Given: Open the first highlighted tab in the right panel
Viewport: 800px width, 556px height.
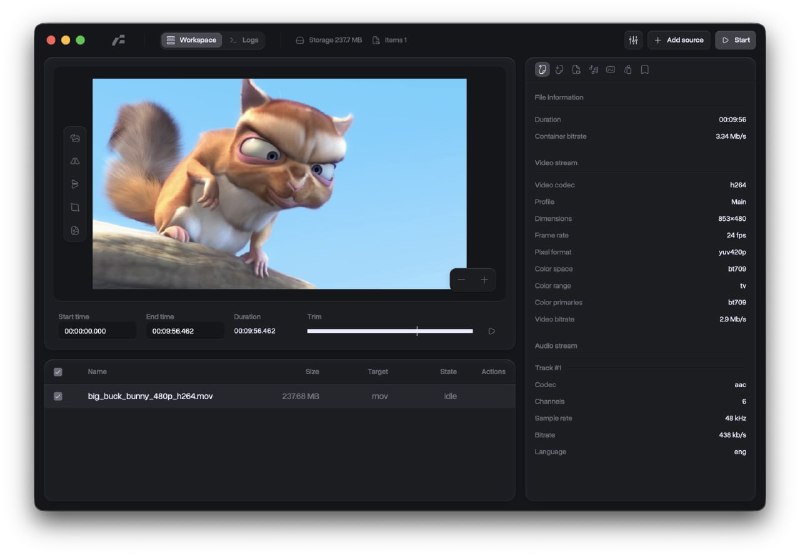Looking at the screenshot, I should [x=542, y=69].
